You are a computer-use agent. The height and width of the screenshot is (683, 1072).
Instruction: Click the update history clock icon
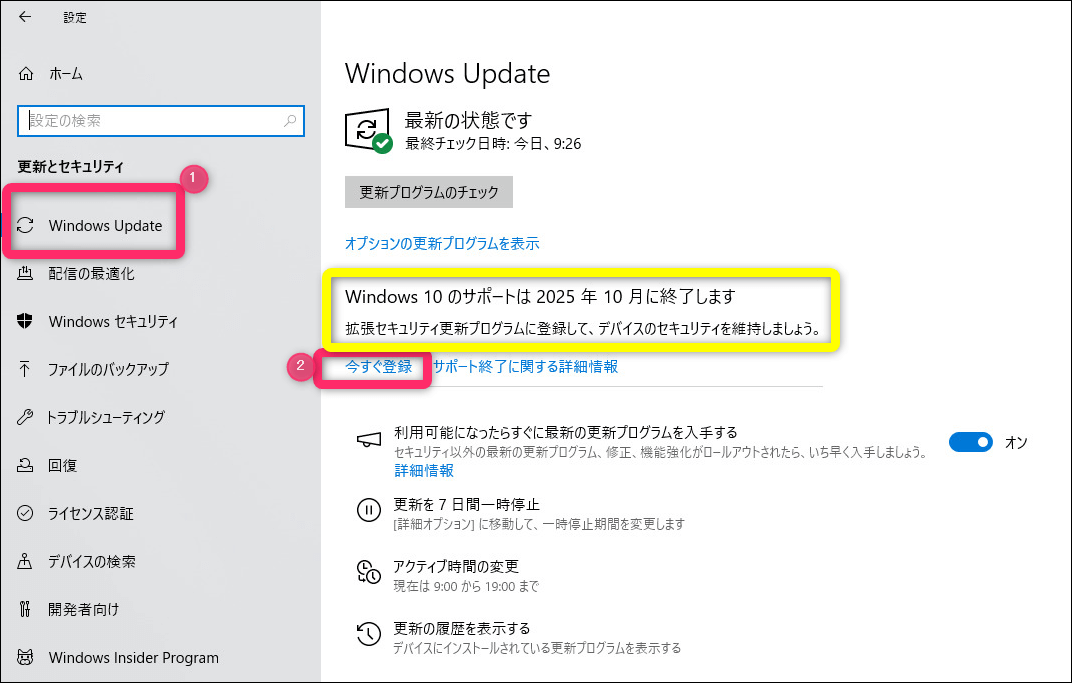(368, 634)
